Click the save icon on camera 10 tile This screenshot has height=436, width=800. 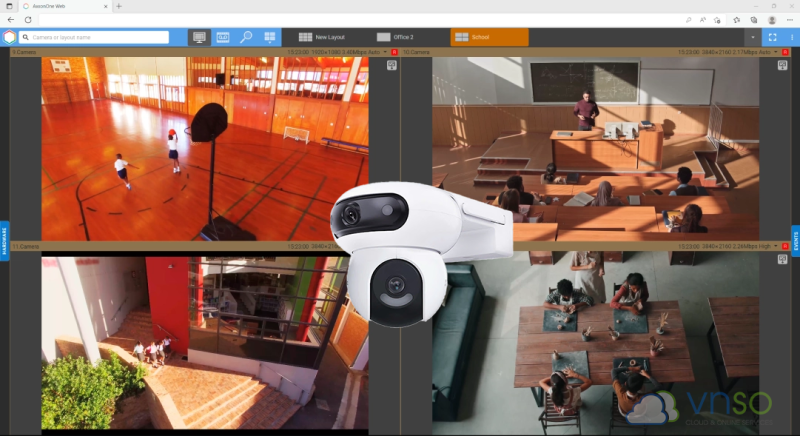point(783,65)
